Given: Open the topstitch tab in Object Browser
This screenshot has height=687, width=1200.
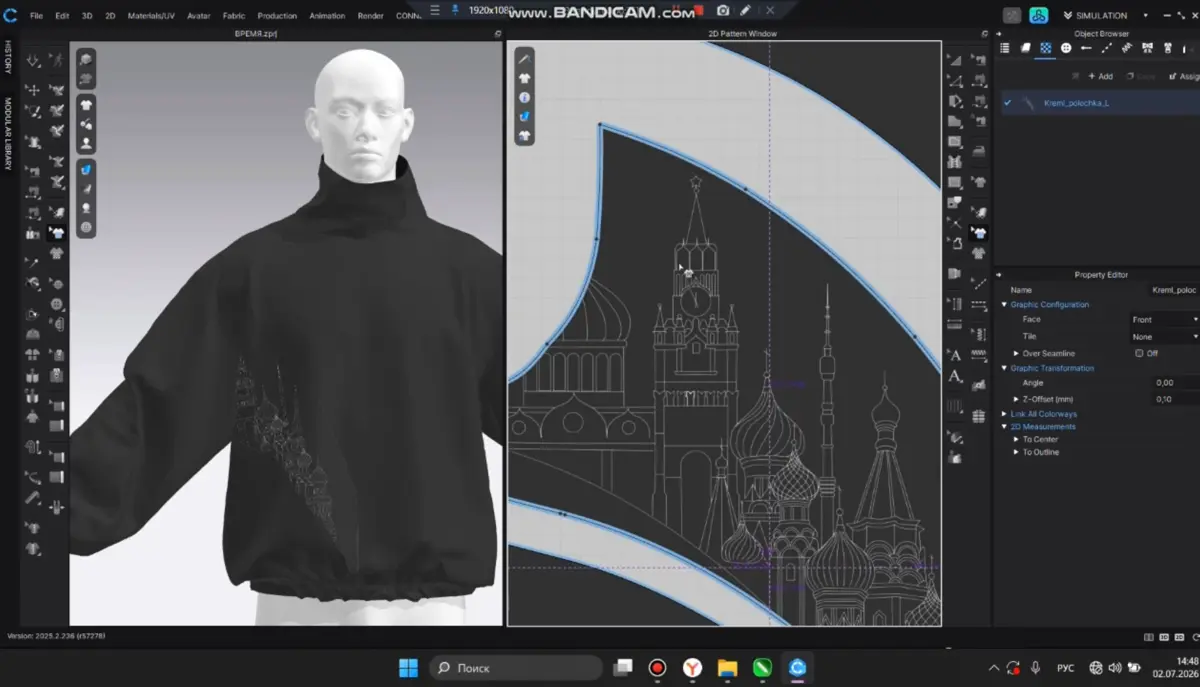Looking at the screenshot, I should [x=1106, y=47].
